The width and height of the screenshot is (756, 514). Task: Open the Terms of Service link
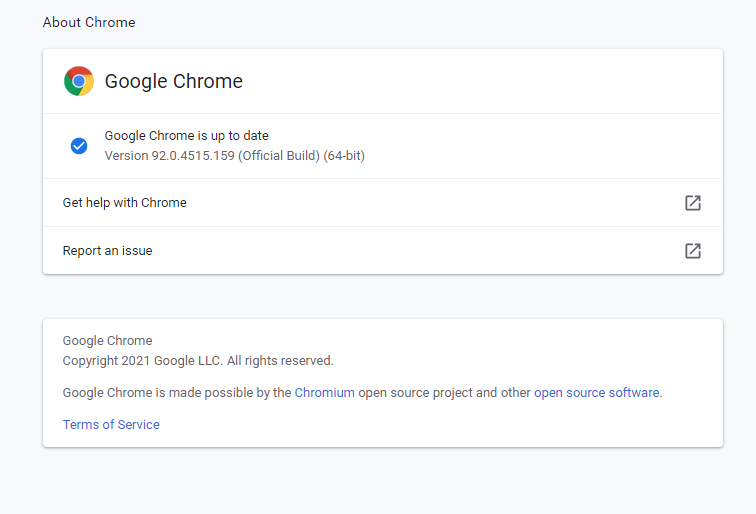111,424
